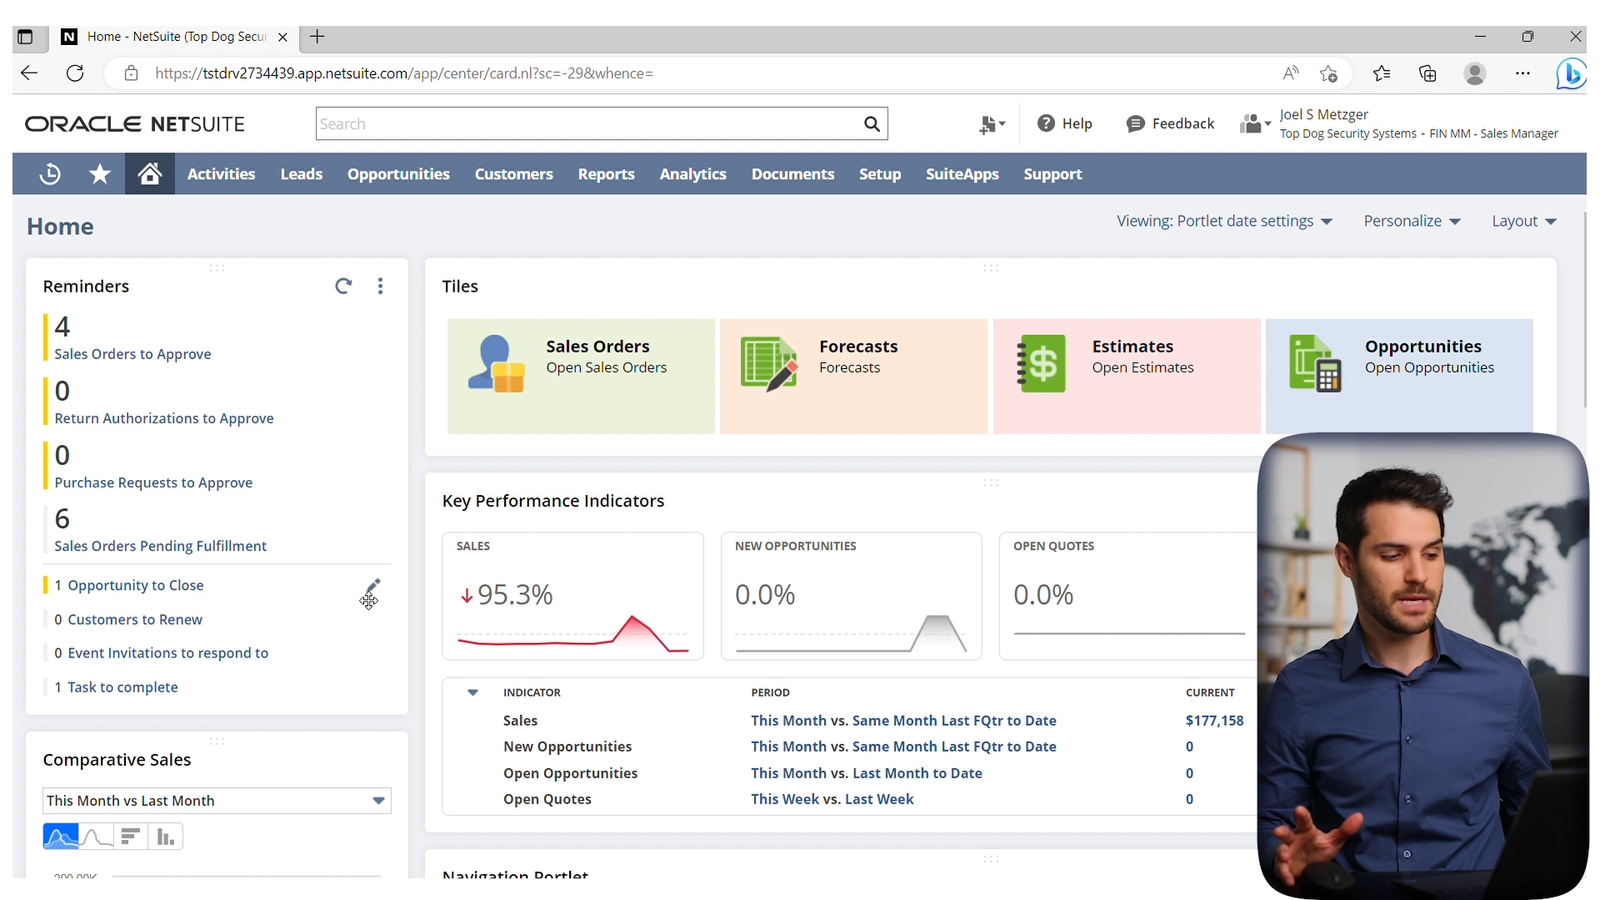Click the Sales Orders tile icon

[496, 364]
